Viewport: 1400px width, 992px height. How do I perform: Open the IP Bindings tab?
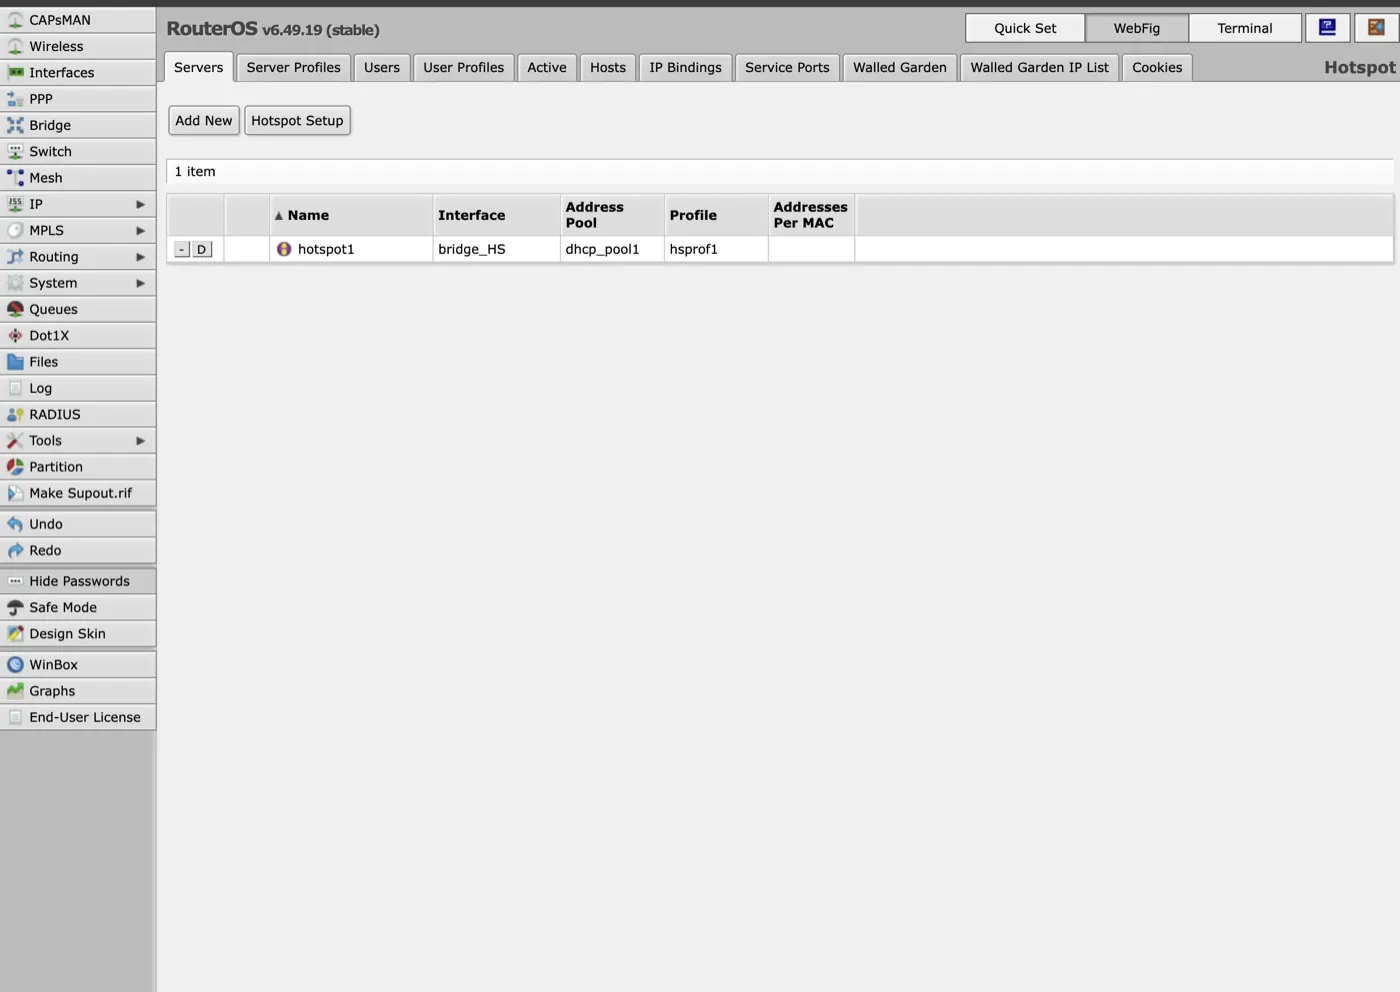tap(685, 67)
